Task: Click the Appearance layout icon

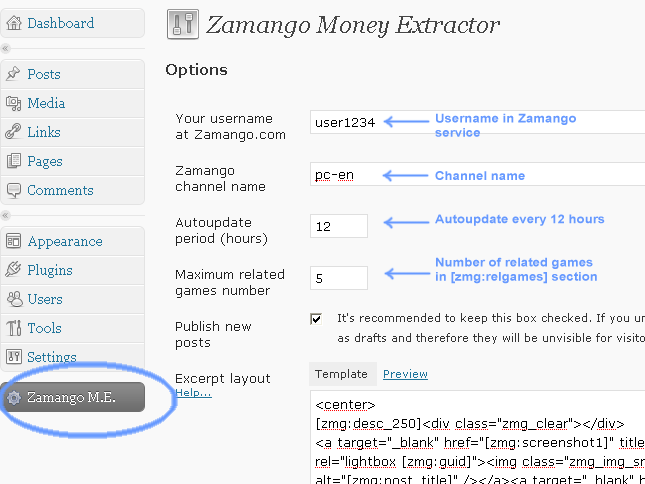Action: point(14,241)
